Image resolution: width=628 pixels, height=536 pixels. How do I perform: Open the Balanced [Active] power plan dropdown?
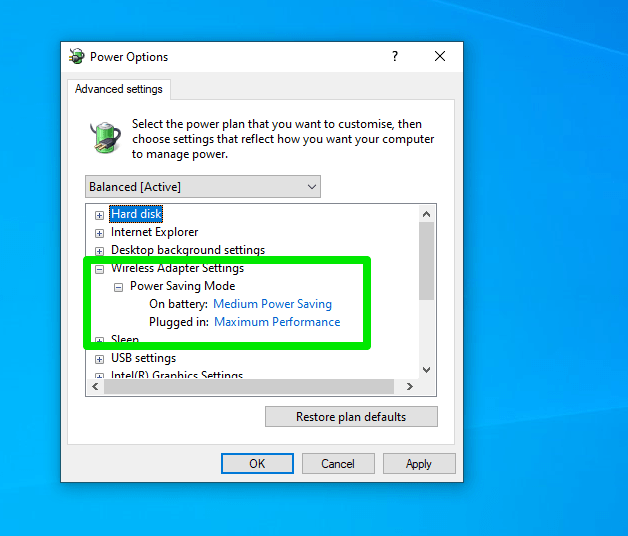[203, 187]
